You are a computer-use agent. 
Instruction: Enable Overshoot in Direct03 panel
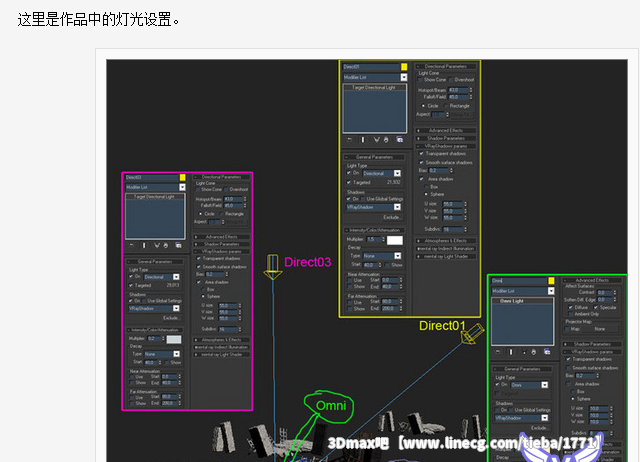[226, 189]
